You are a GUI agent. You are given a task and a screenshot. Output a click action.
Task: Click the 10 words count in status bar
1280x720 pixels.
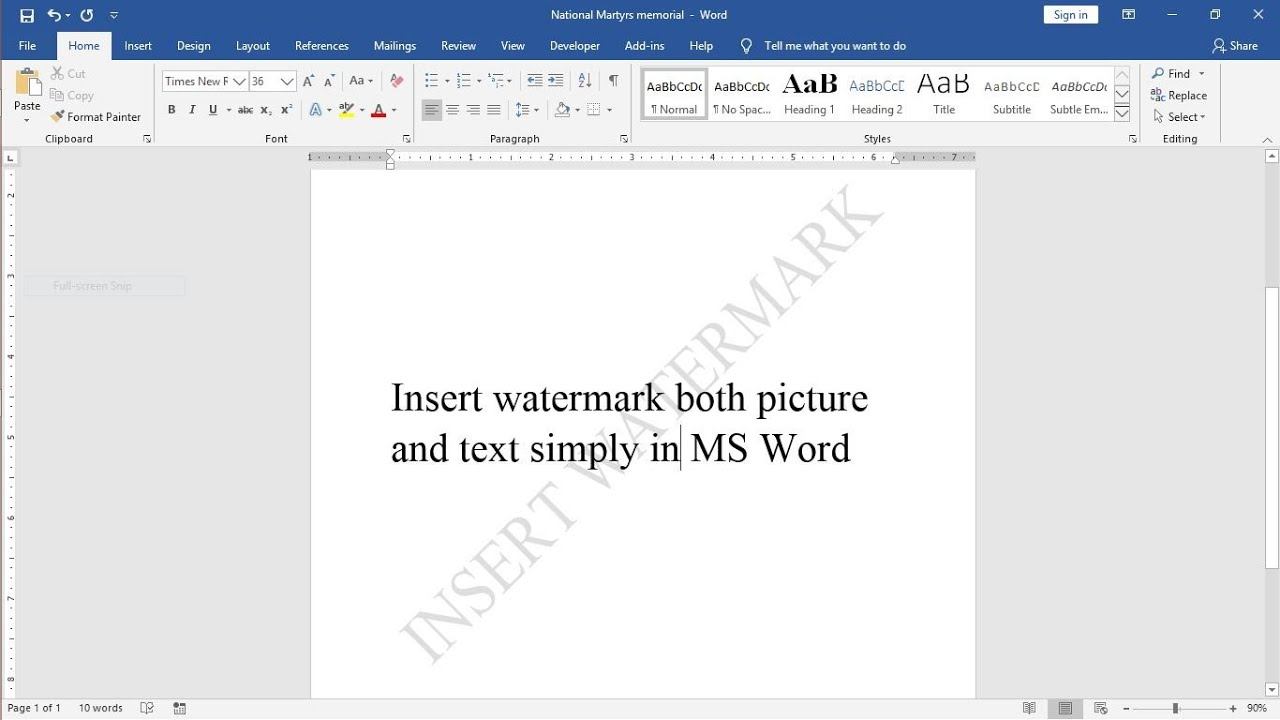[101, 708]
